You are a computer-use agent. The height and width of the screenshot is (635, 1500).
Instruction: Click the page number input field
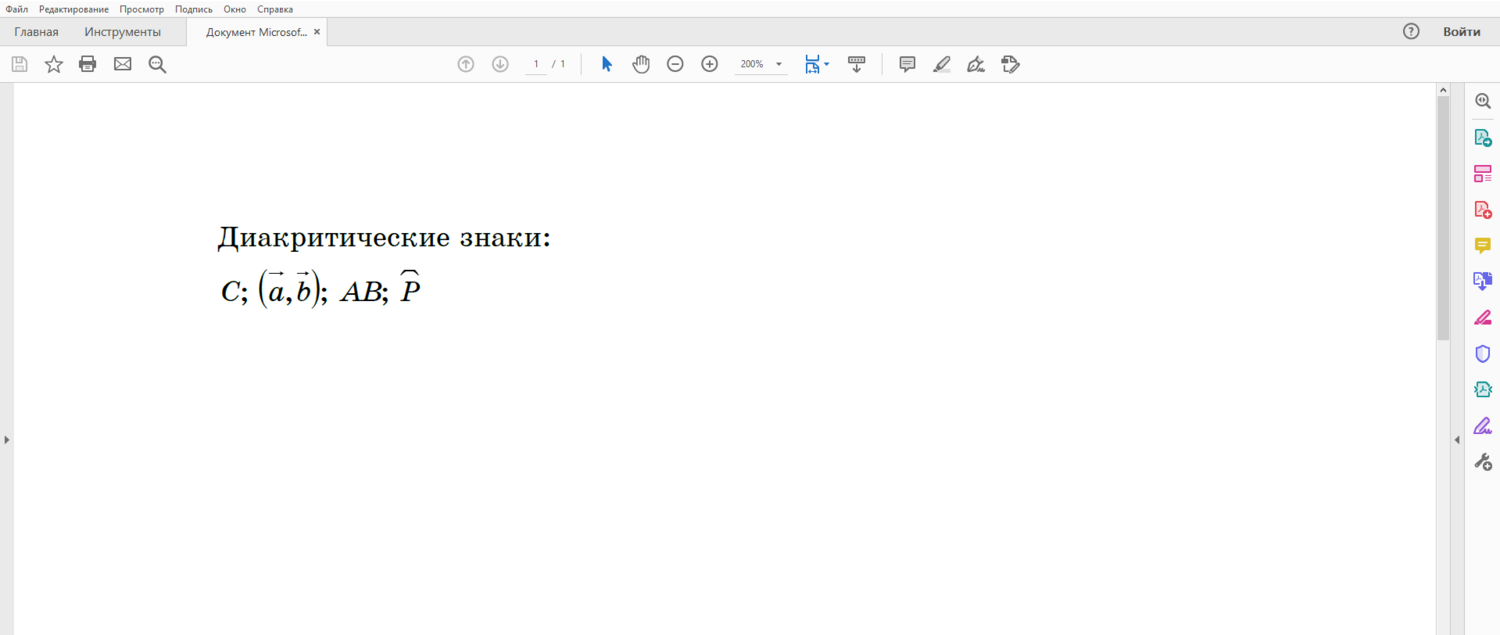pyautogui.click(x=536, y=63)
